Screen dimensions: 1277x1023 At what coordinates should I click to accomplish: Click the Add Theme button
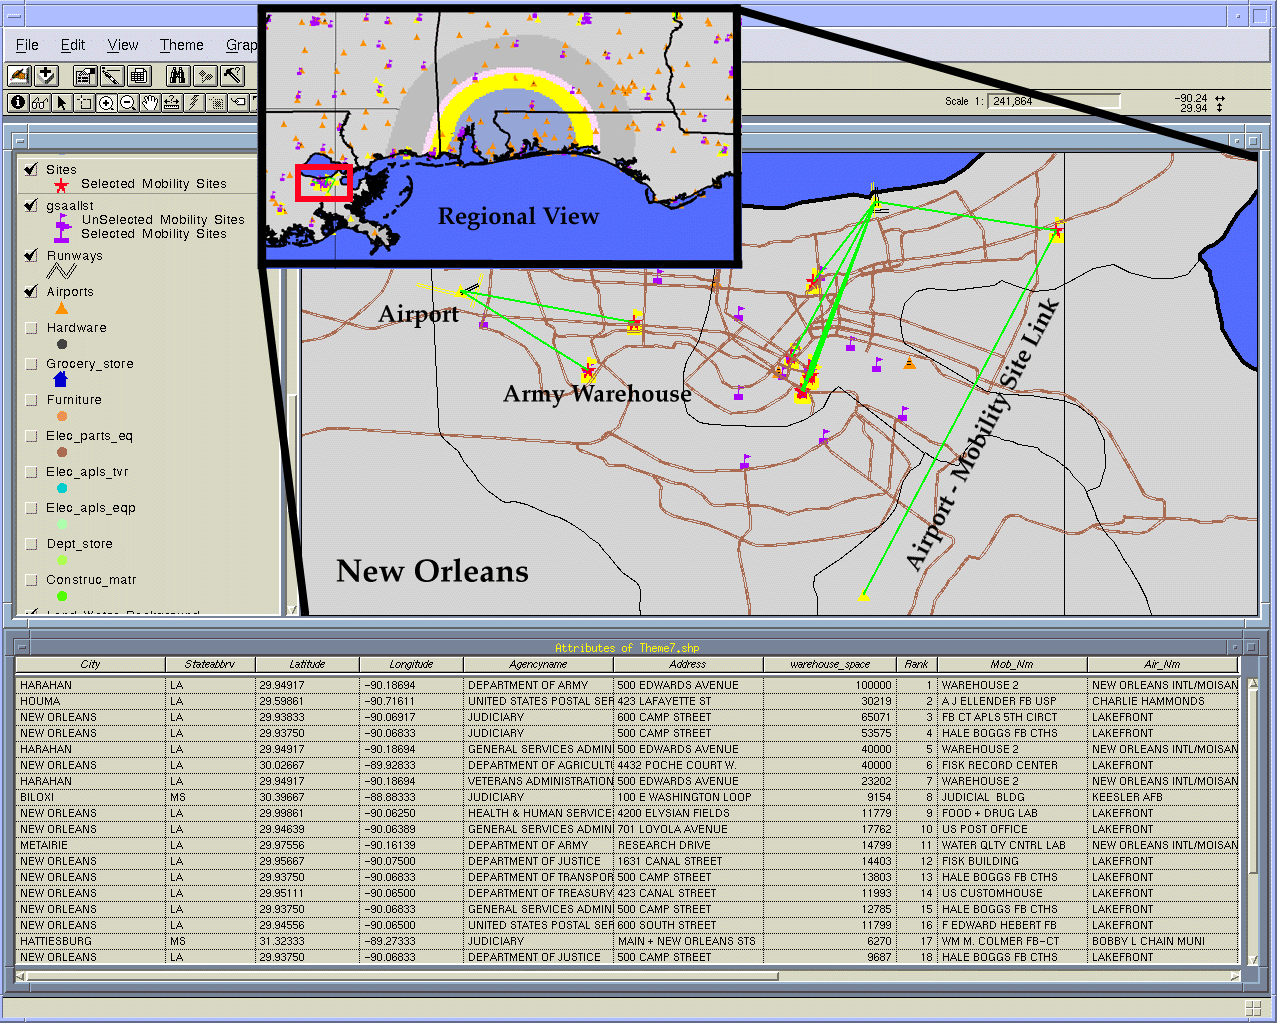tap(46, 75)
